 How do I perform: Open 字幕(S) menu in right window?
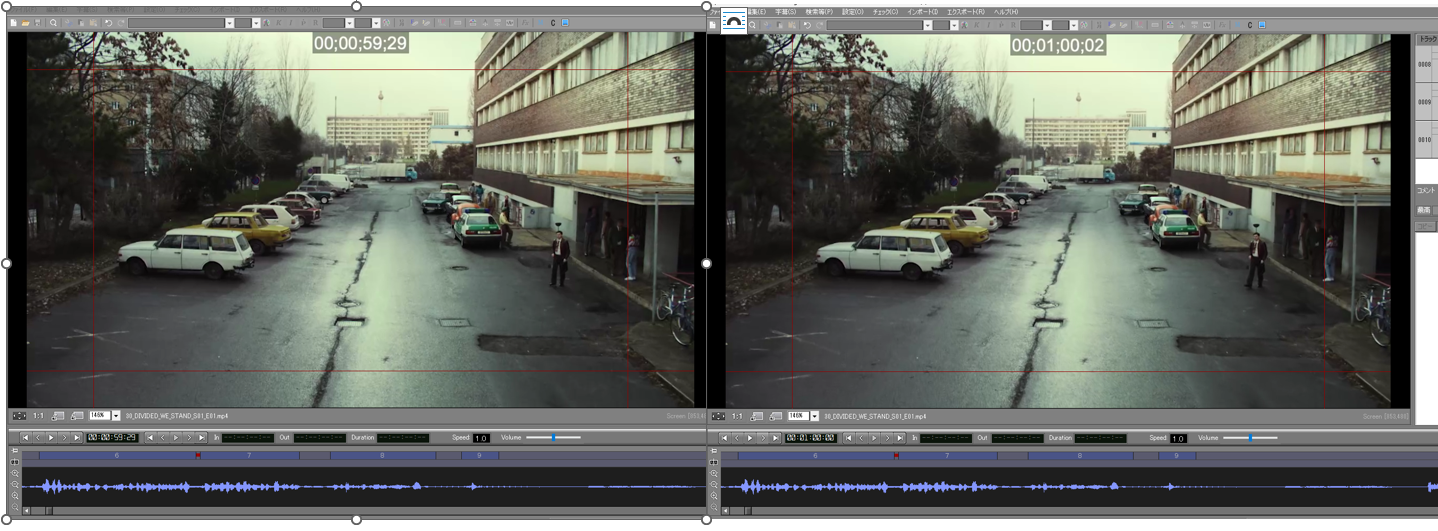pos(785,12)
